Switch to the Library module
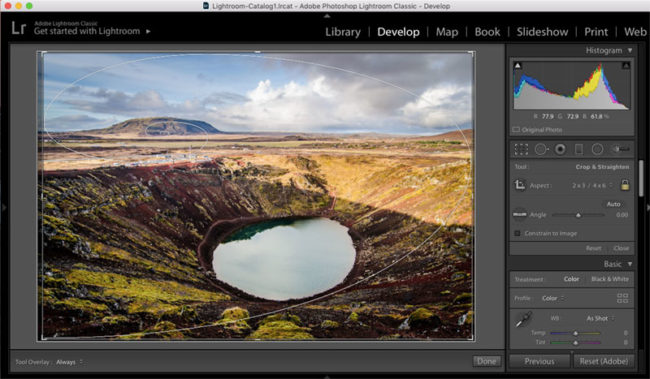This screenshot has height=379, width=650. point(342,32)
